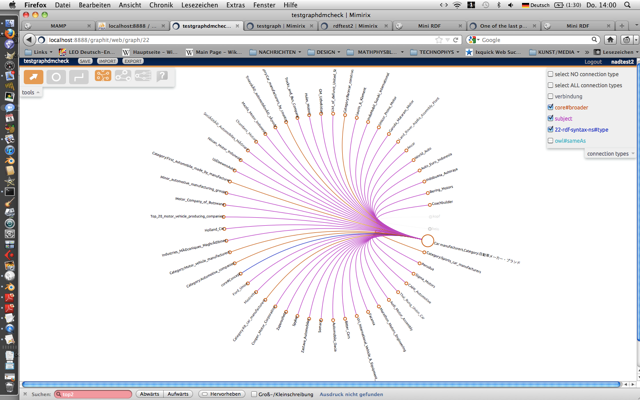Viewport: 640px width, 400px height.
Task: Uncheck the 'subject' connection checkbox
Action: click(x=550, y=118)
